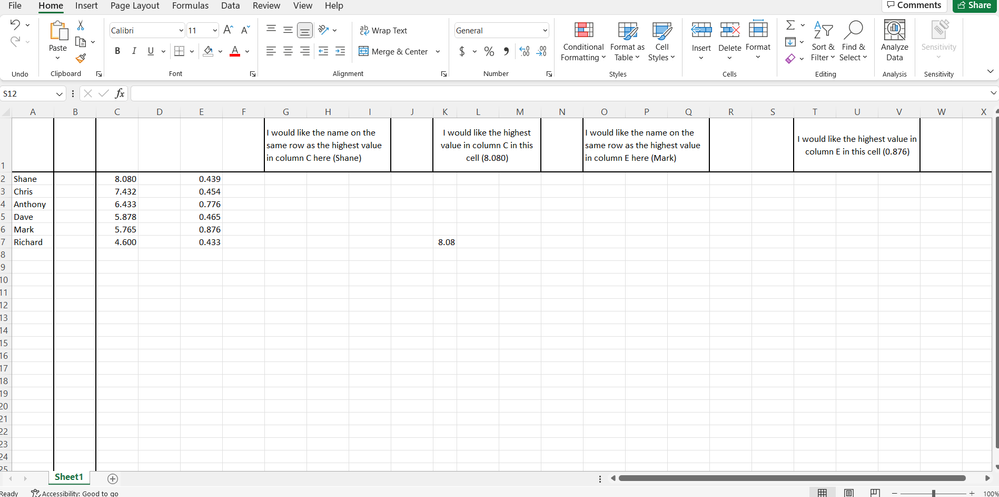The image size is (999, 497).
Task: Open the fill color dropdown arrow
Action: tap(220, 51)
